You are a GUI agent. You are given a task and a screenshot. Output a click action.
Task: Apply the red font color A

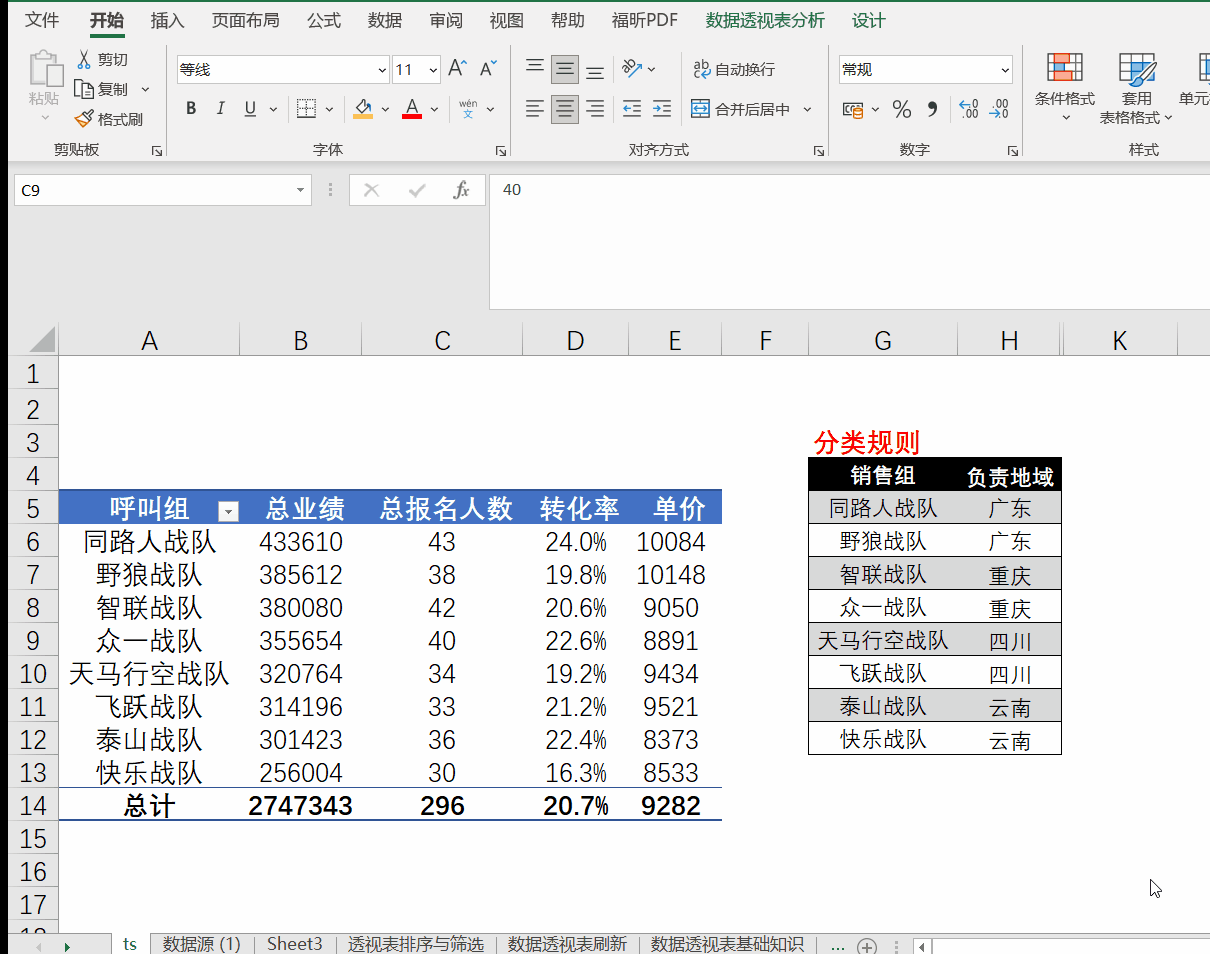411,109
